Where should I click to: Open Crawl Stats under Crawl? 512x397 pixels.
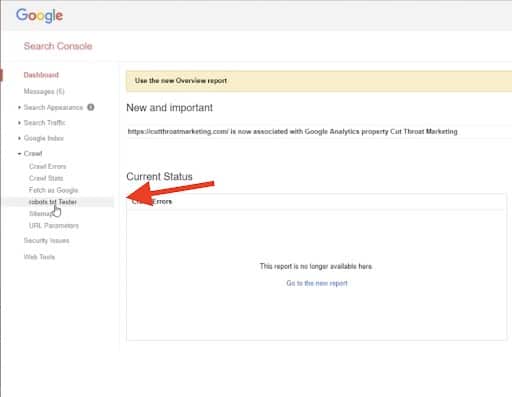46,178
